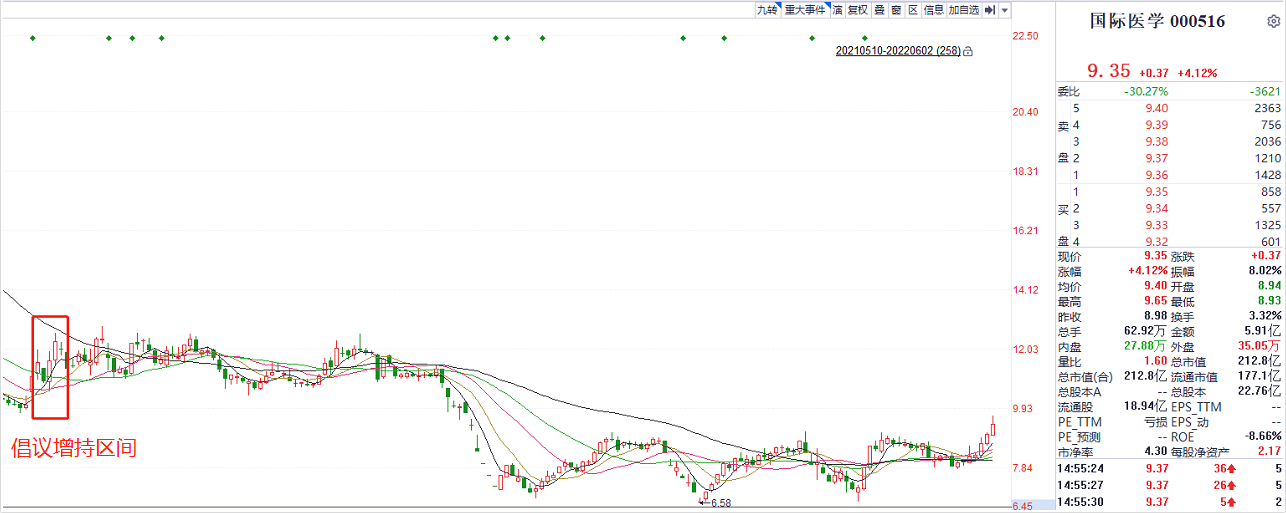Click the 国际医学 000516 stock title
The height and width of the screenshot is (513, 1286).
click(1156, 21)
